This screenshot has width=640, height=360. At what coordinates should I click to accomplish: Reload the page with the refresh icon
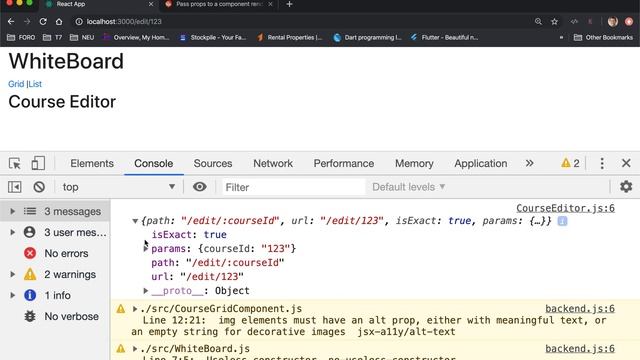click(43, 21)
